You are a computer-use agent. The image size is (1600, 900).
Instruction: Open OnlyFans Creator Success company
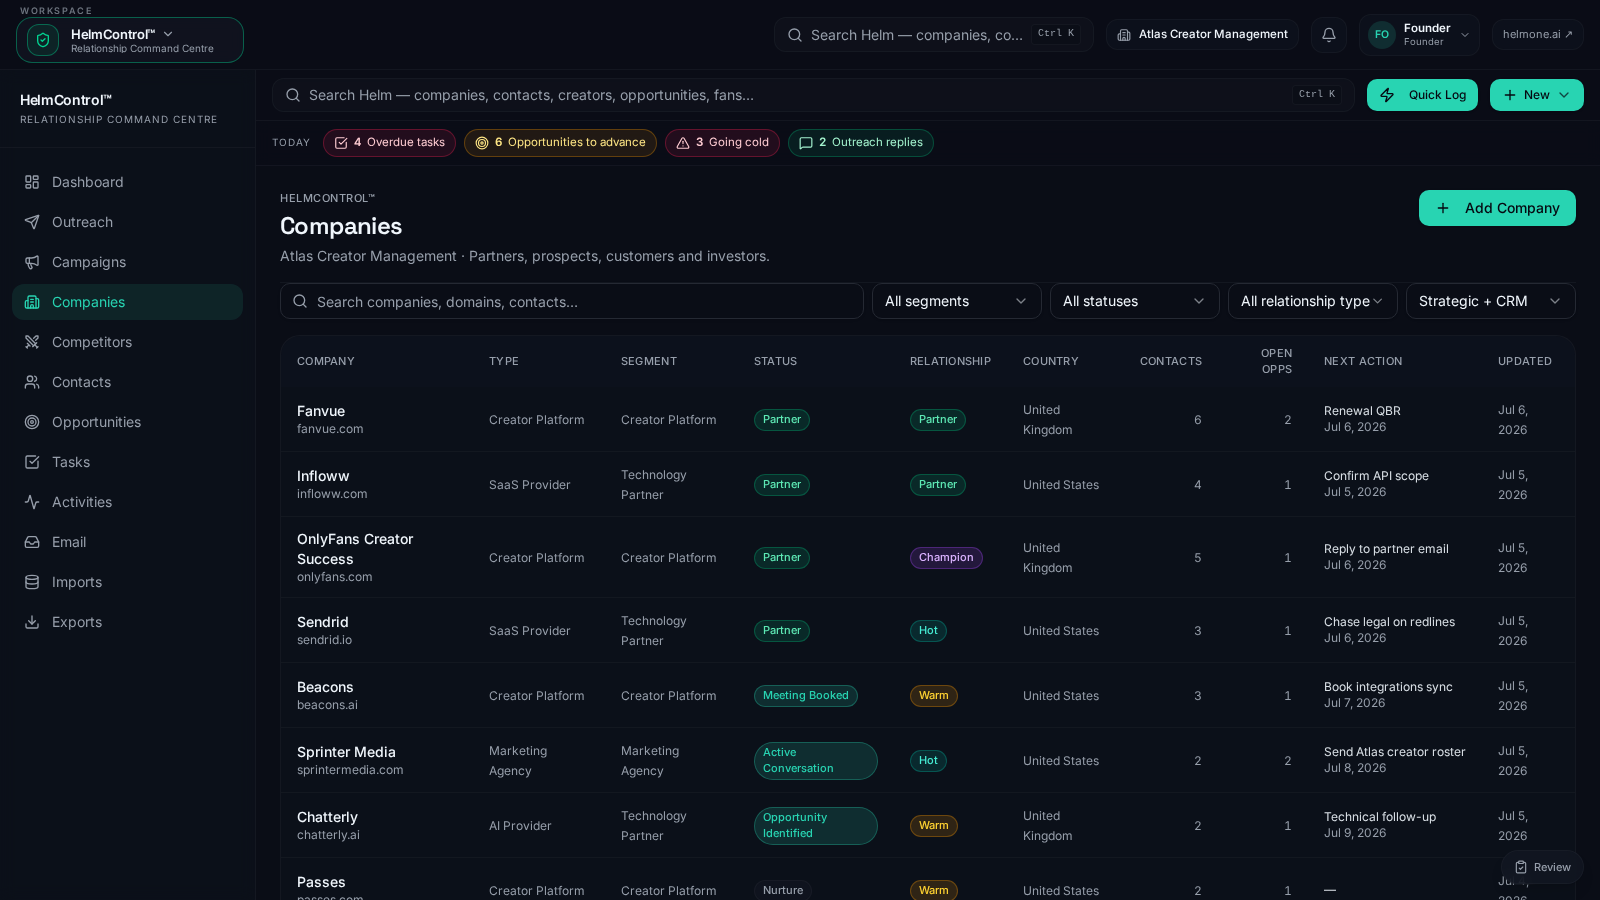(355, 549)
